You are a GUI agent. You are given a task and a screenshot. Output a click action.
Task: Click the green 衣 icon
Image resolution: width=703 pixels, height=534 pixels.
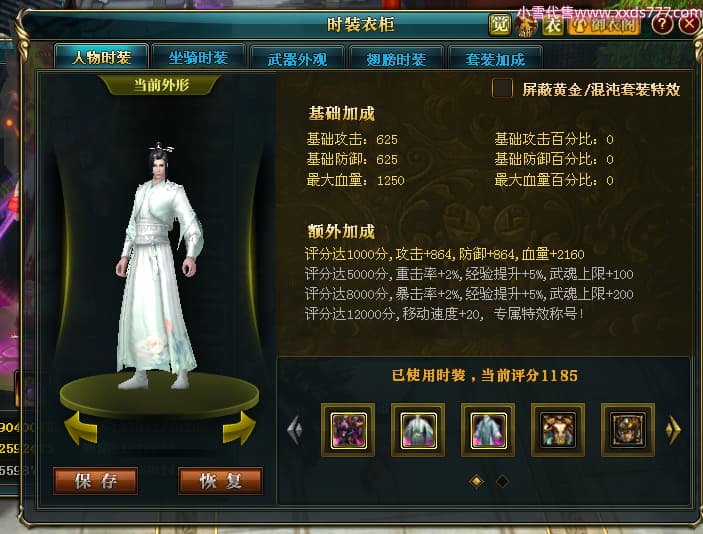(x=553, y=25)
